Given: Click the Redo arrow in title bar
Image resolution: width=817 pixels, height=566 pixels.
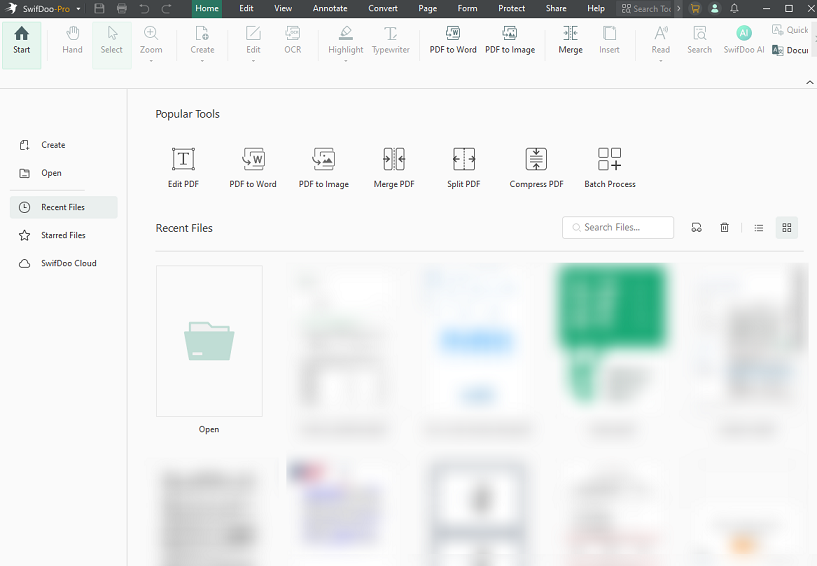Looking at the screenshot, I should 167,8.
